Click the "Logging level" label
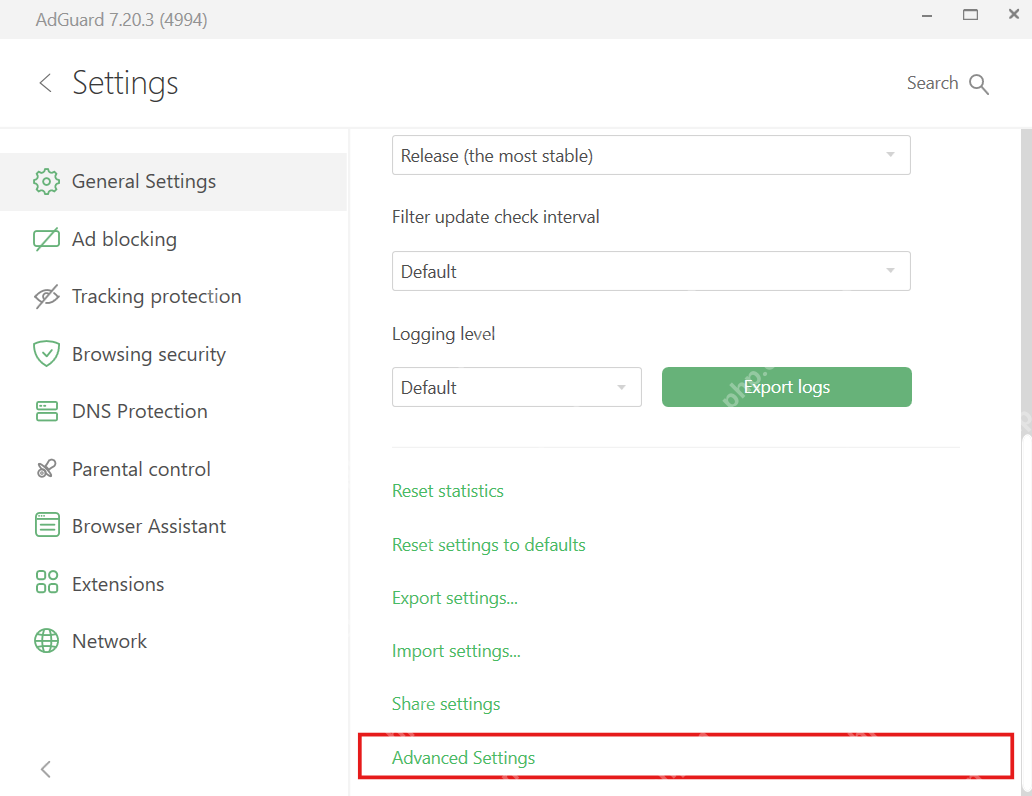1032x796 pixels. tap(444, 334)
